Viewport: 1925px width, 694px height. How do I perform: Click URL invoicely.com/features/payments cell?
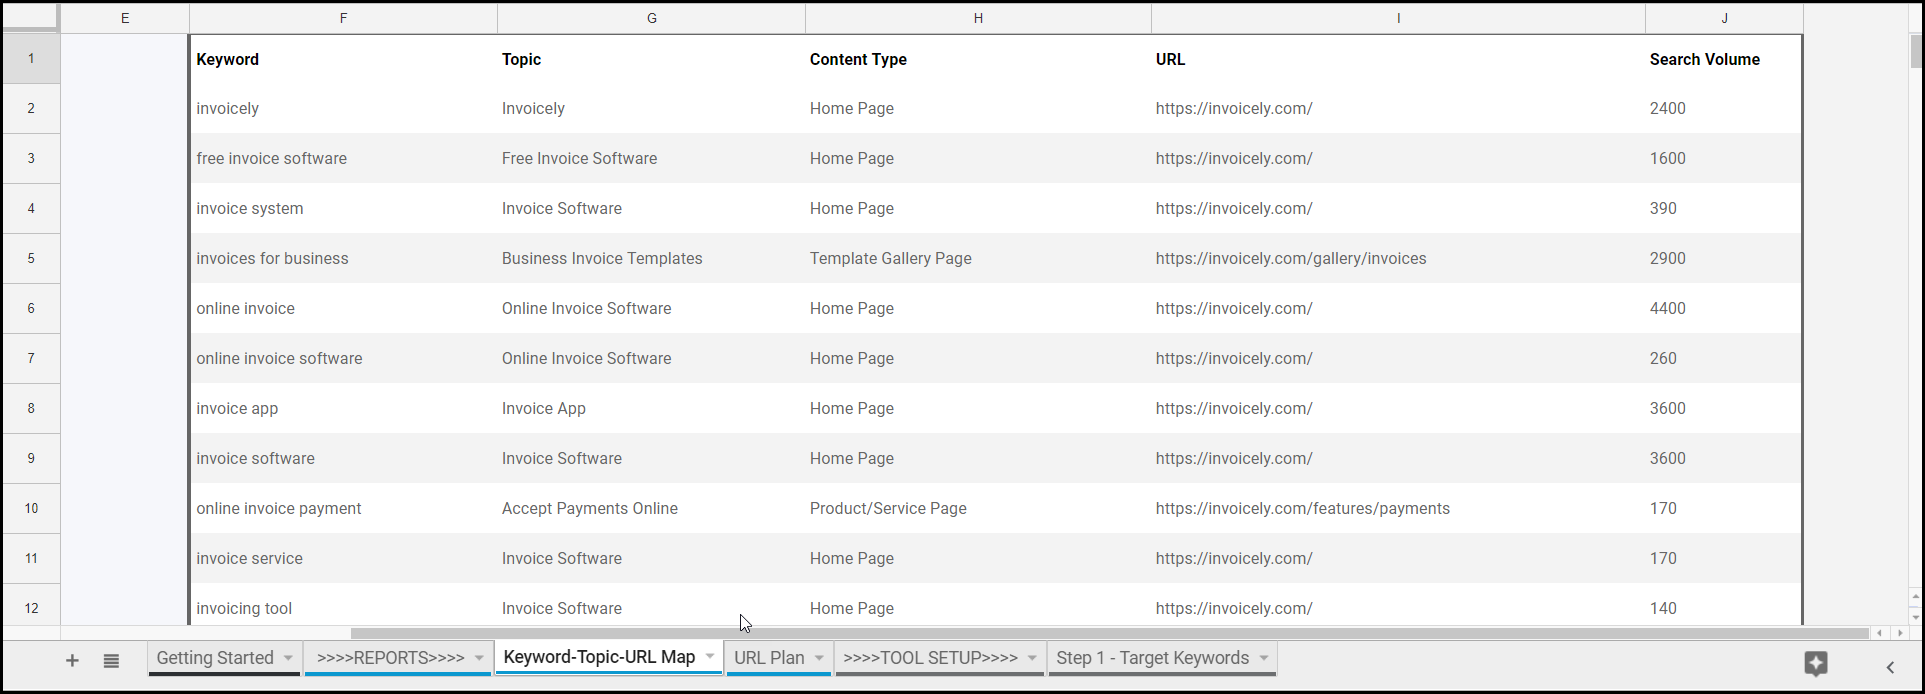1398,509
